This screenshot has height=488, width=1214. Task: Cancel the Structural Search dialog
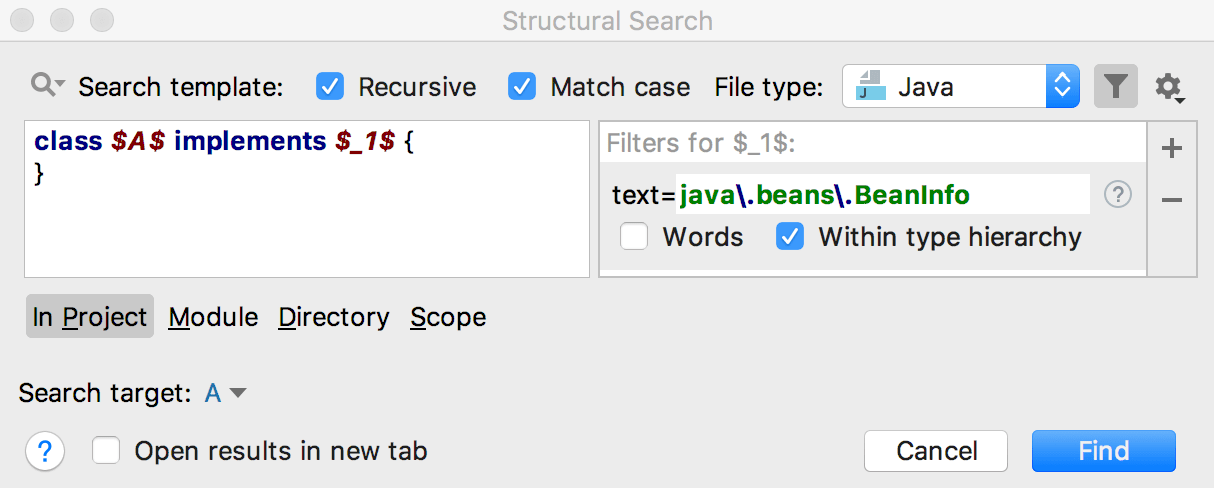(x=936, y=451)
